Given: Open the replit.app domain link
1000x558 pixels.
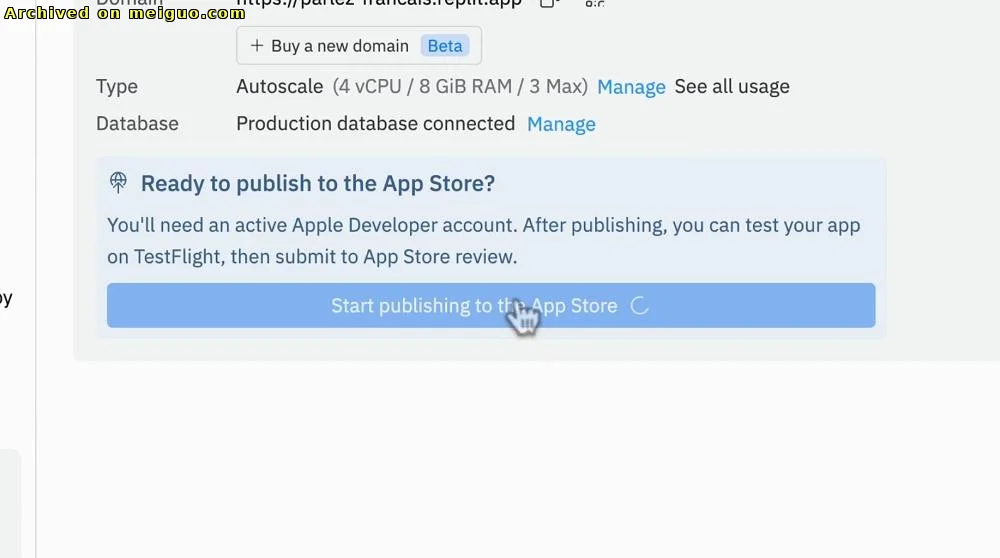Looking at the screenshot, I should point(379,3).
